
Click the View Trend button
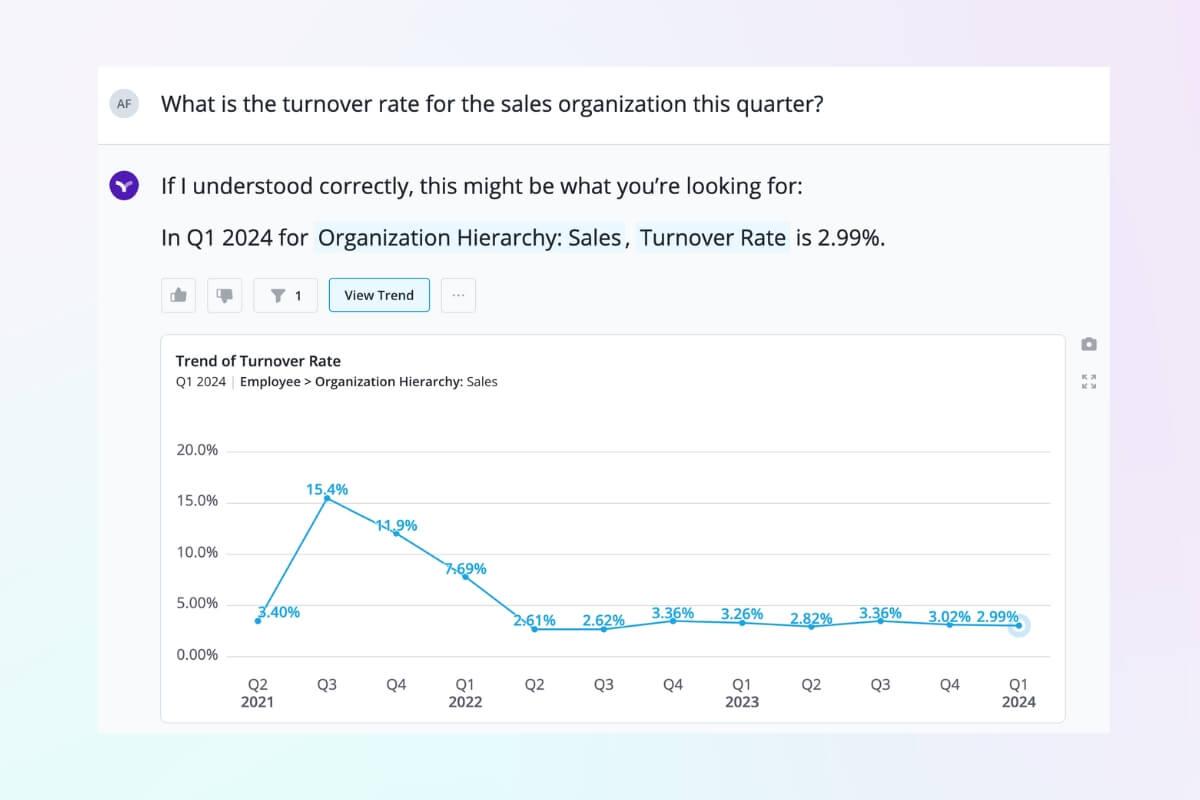click(379, 295)
